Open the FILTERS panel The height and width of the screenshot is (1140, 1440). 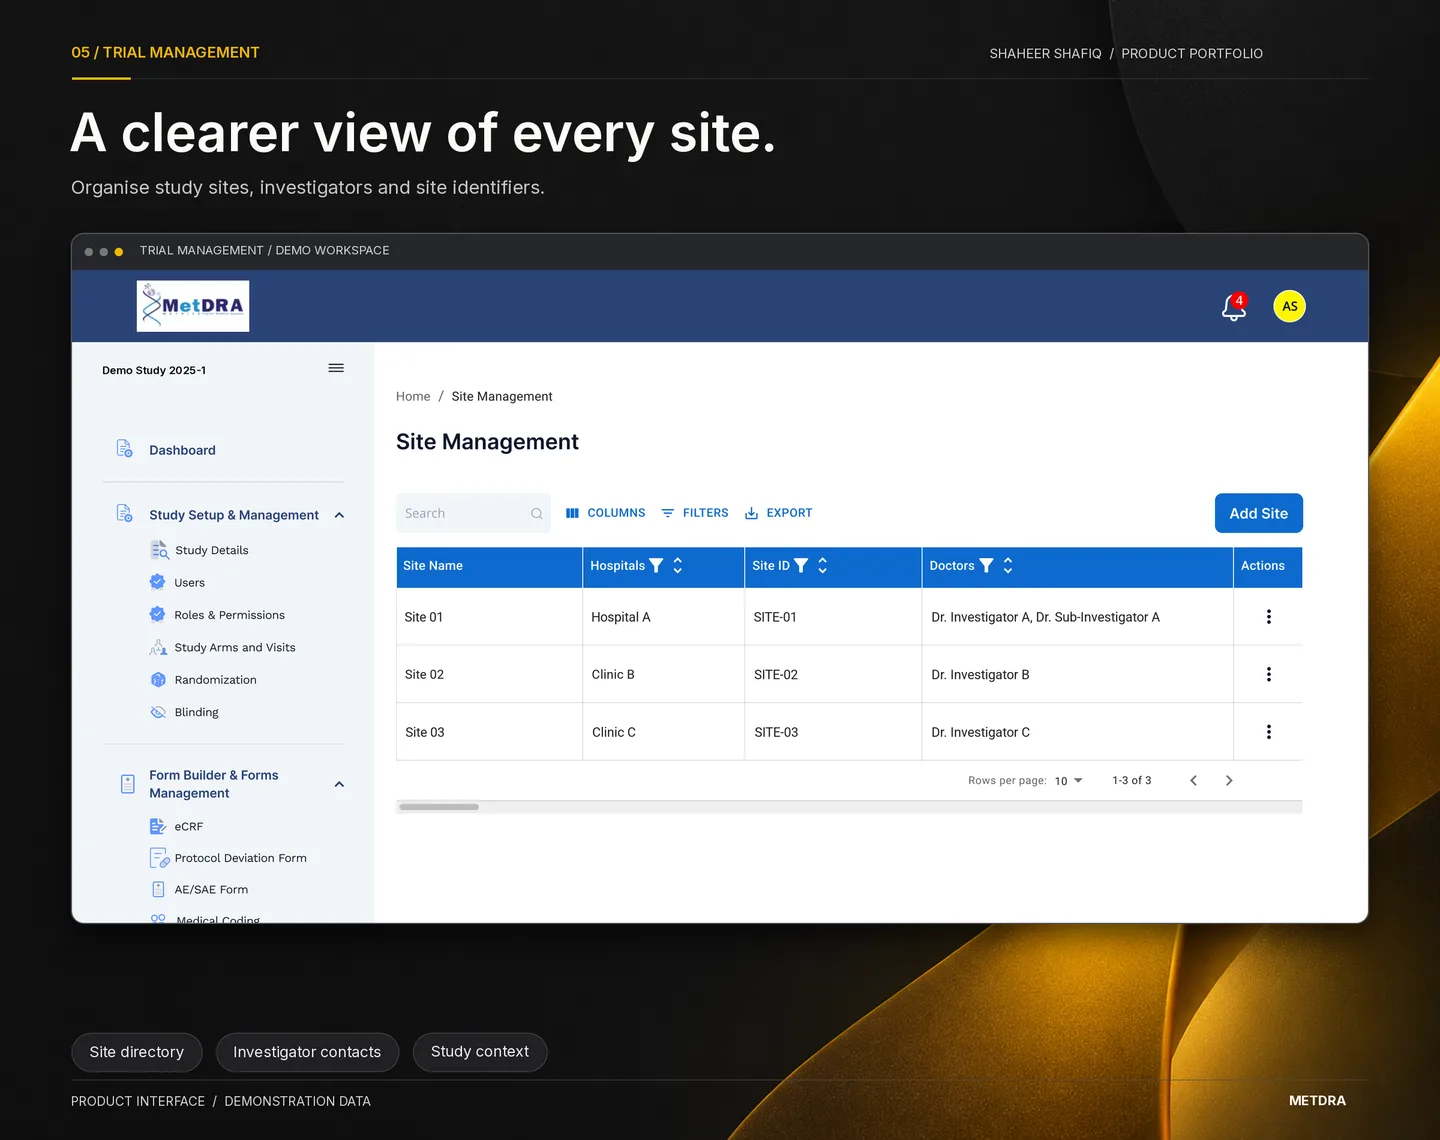[x=695, y=513]
